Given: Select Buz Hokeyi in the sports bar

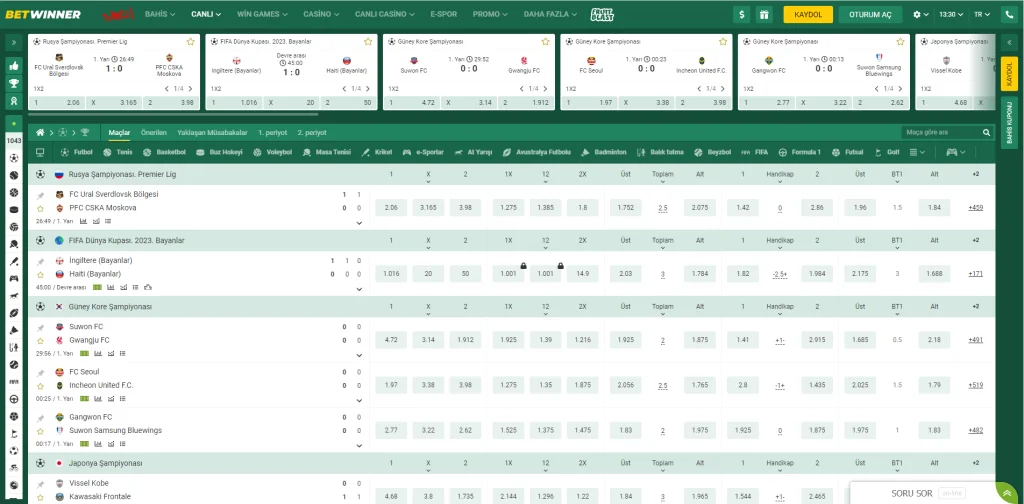Looking at the screenshot, I should 219,152.
